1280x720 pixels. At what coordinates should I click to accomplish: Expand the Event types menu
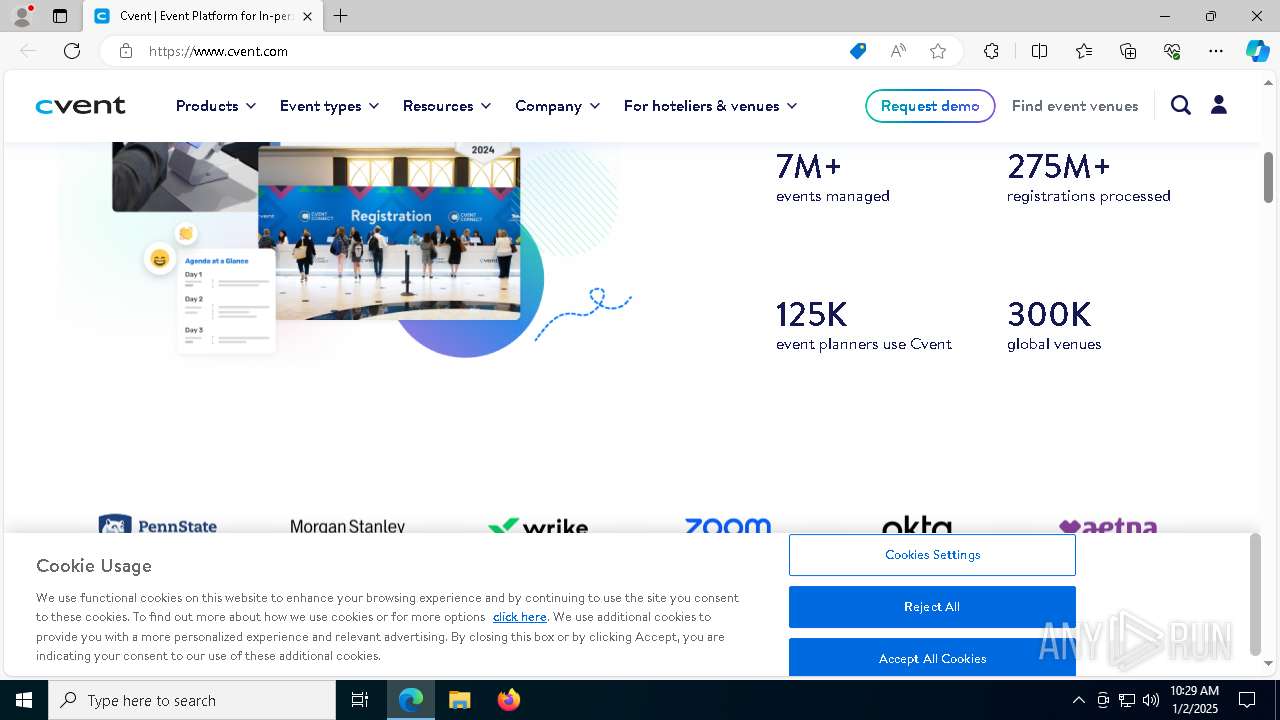point(330,106)
